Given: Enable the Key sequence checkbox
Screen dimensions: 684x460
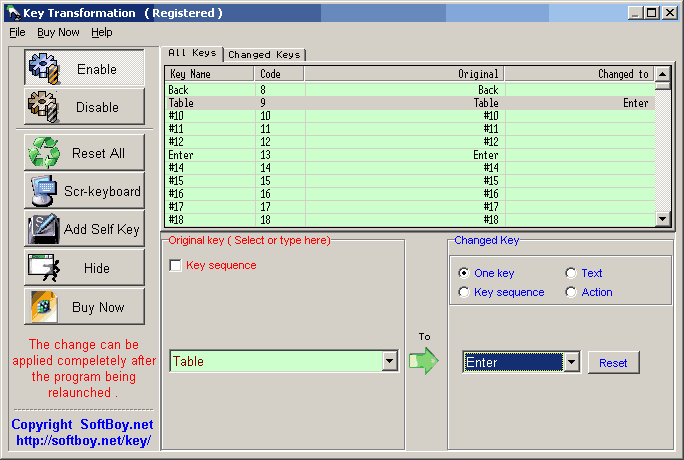Looking at the screenshot, I should pos(176,266).
